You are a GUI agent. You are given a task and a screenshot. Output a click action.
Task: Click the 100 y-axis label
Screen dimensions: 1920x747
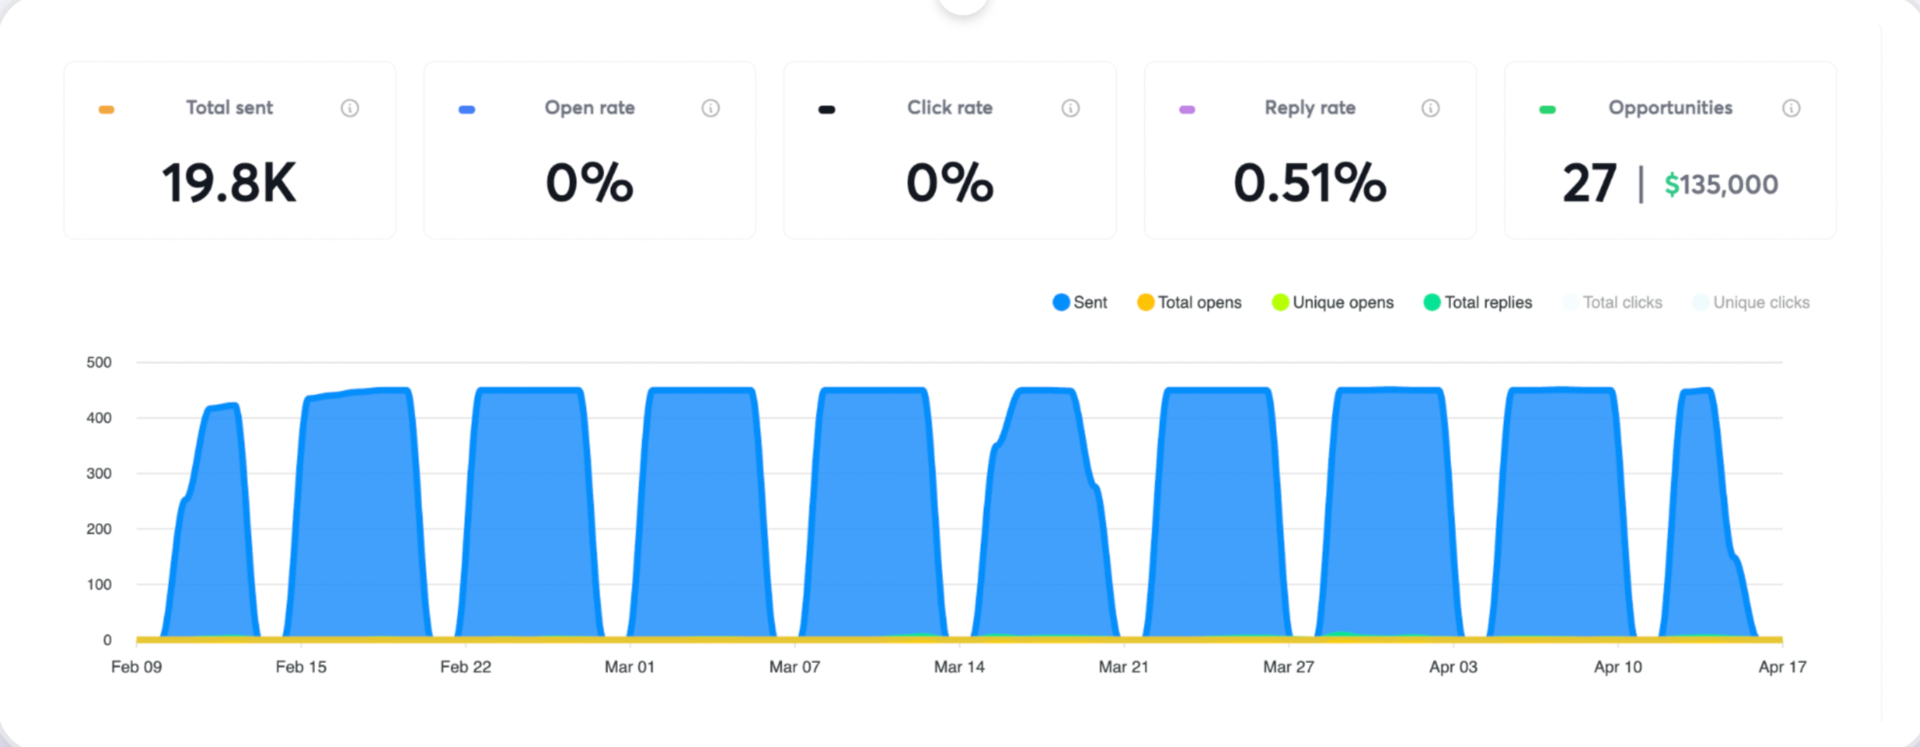99,584
